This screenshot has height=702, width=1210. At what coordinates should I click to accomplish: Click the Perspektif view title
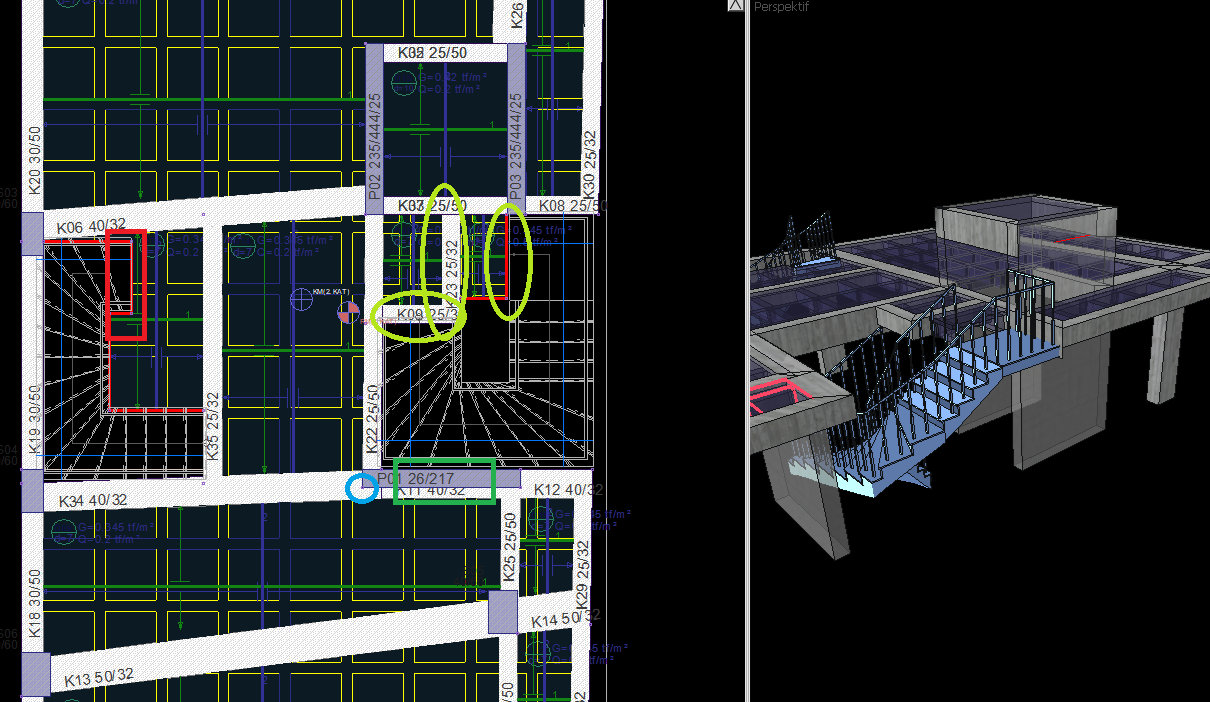click(781, 7)
